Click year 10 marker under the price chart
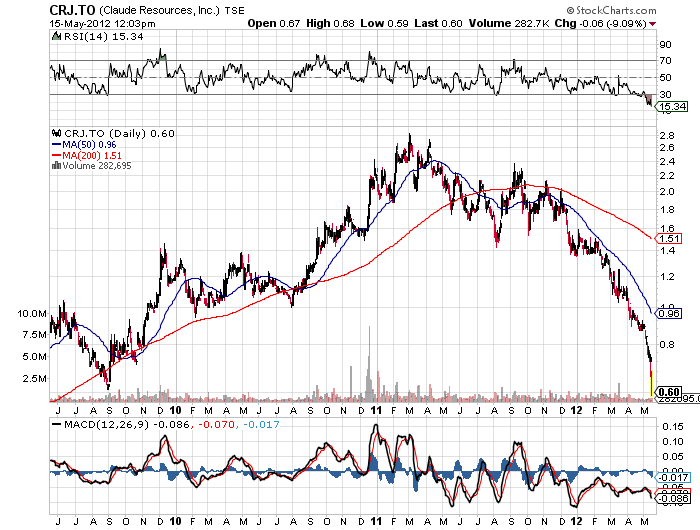 click(175, 410)
